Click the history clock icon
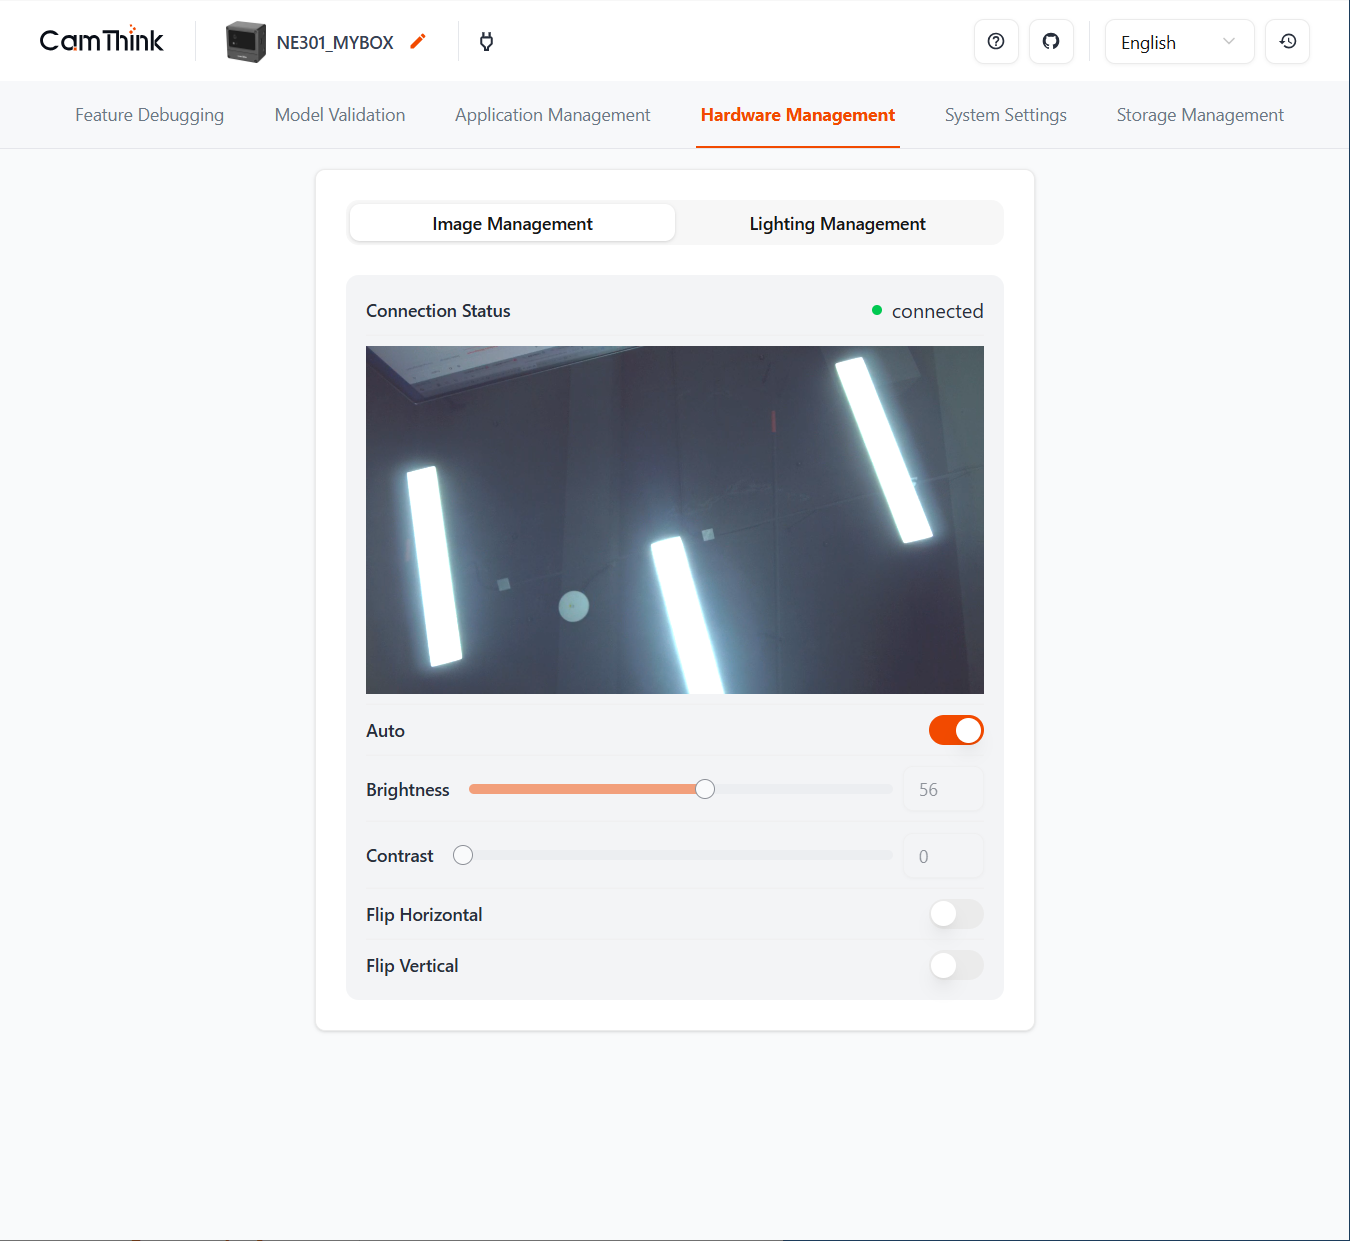 pos(1287,42)
